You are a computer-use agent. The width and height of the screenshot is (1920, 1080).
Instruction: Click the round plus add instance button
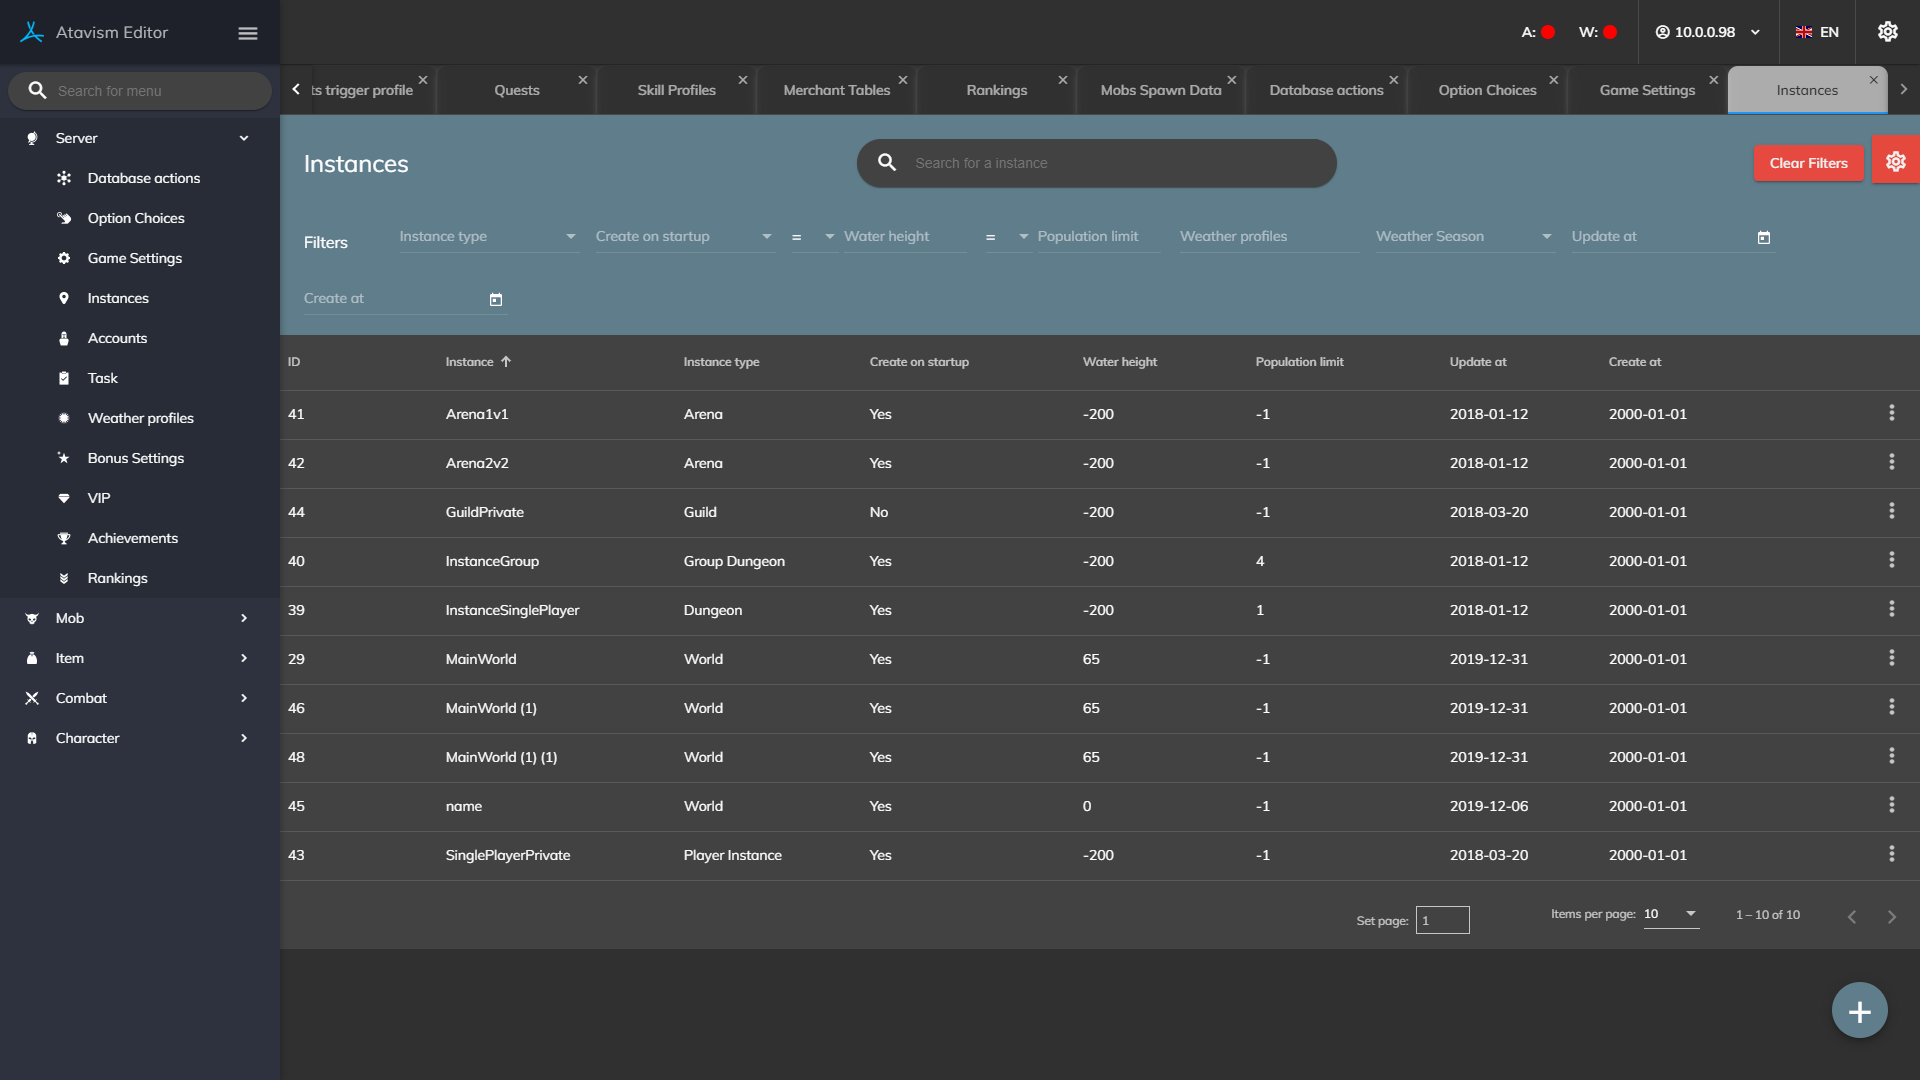coord(1859,1011)
